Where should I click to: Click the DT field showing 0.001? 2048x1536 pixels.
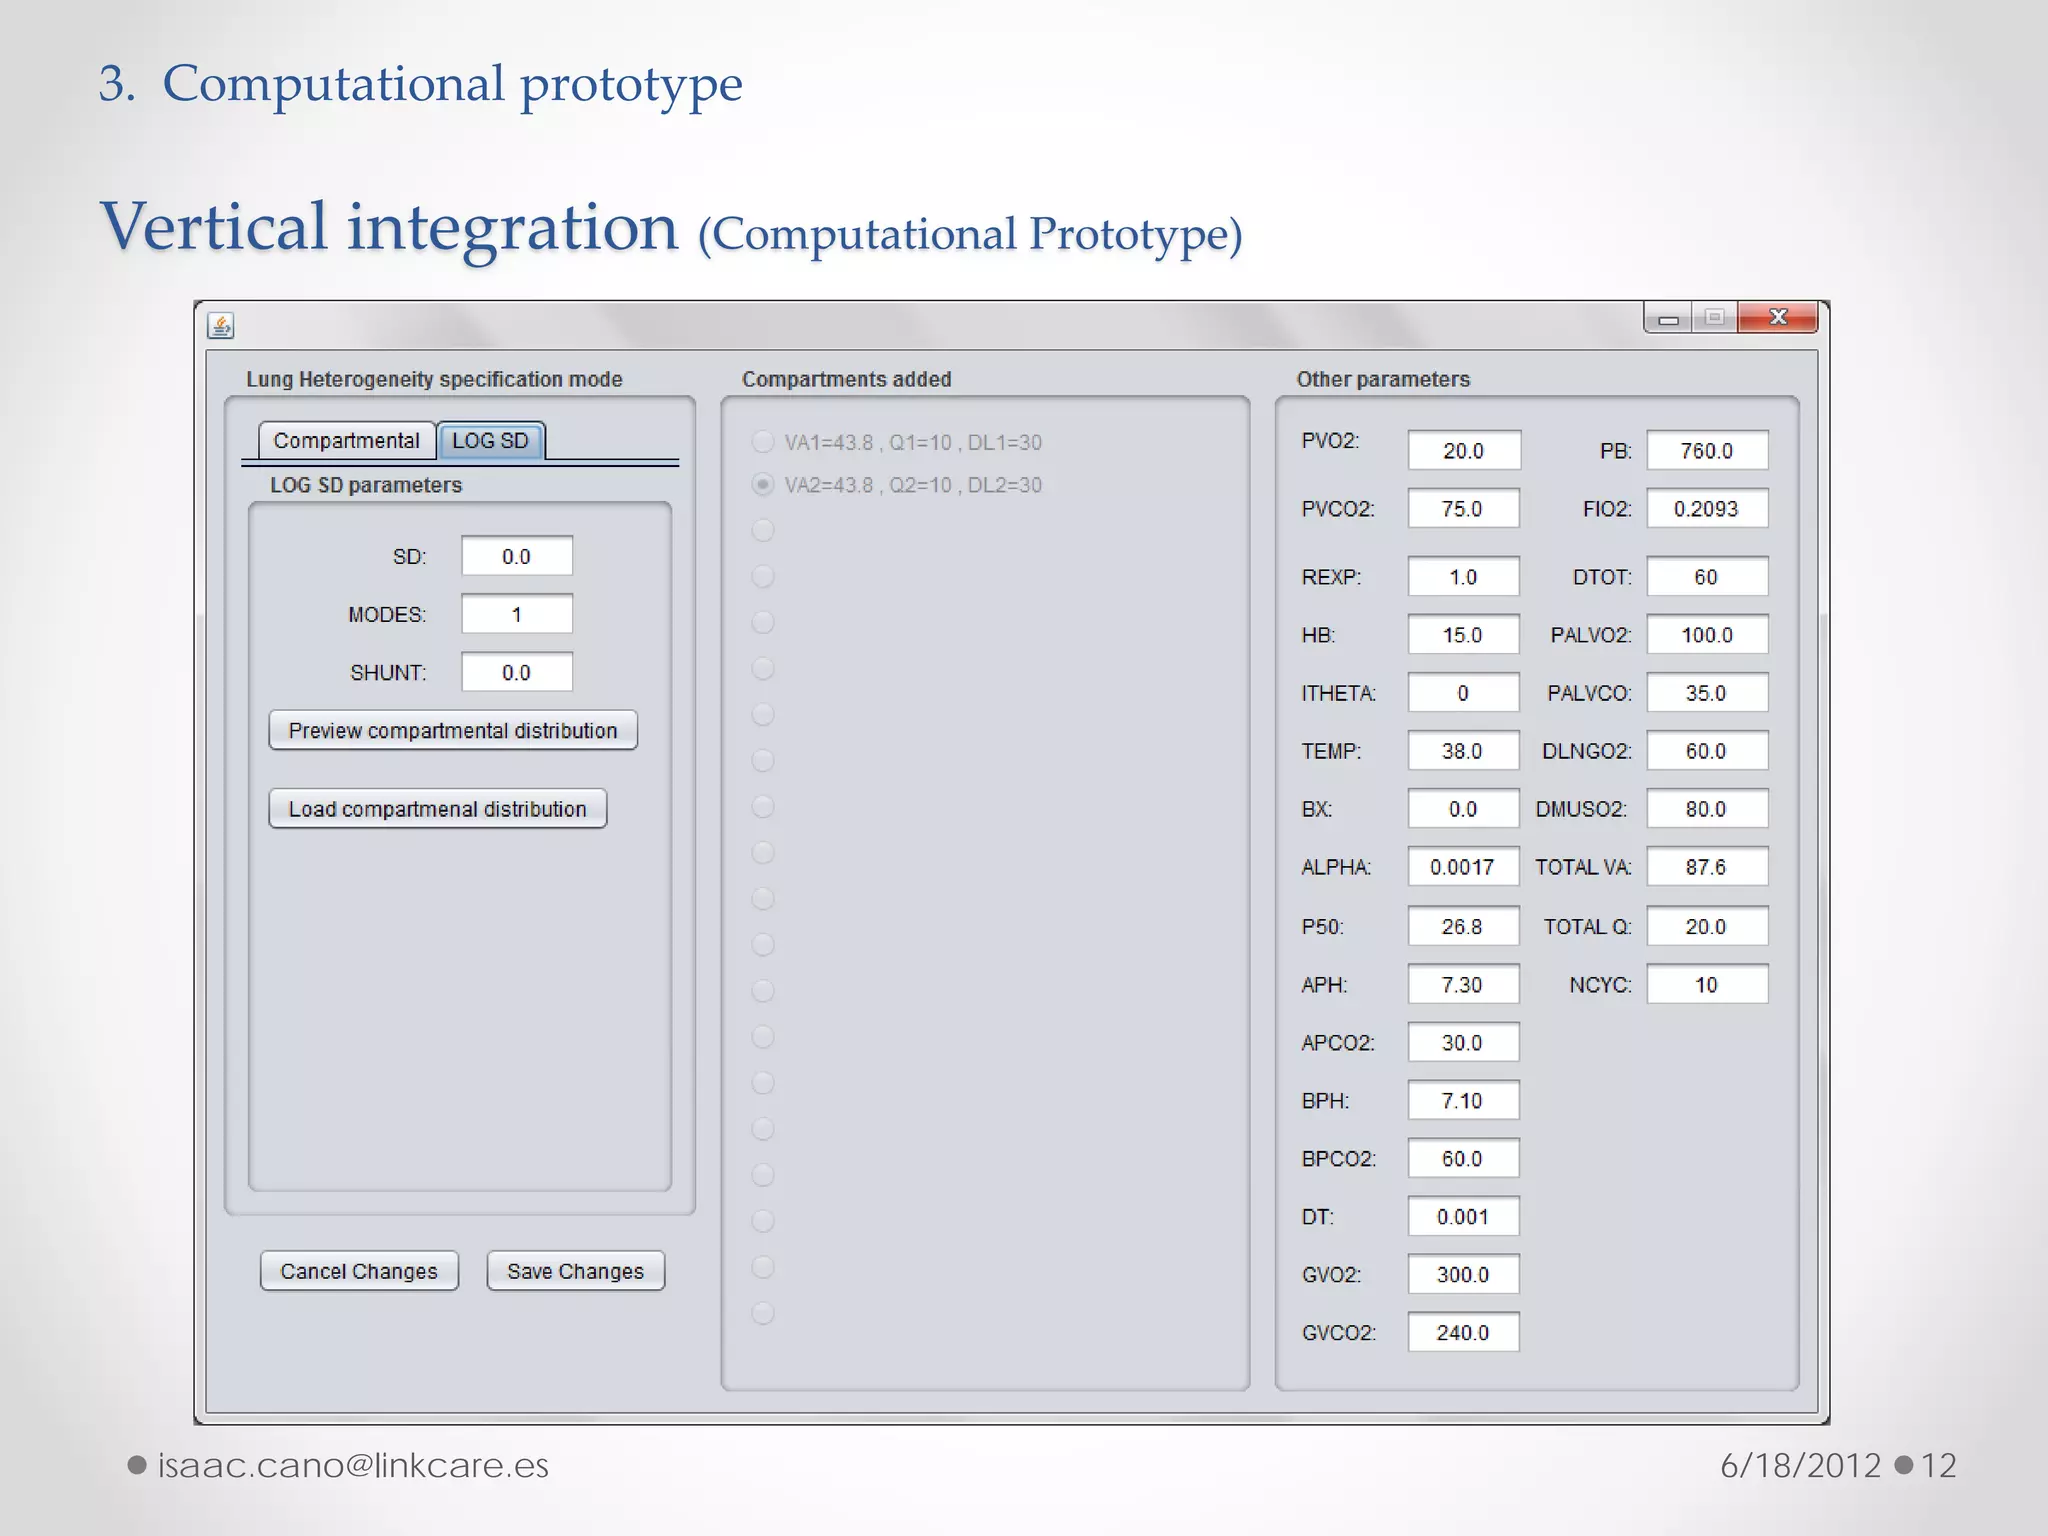[x=1464, y=1216]
